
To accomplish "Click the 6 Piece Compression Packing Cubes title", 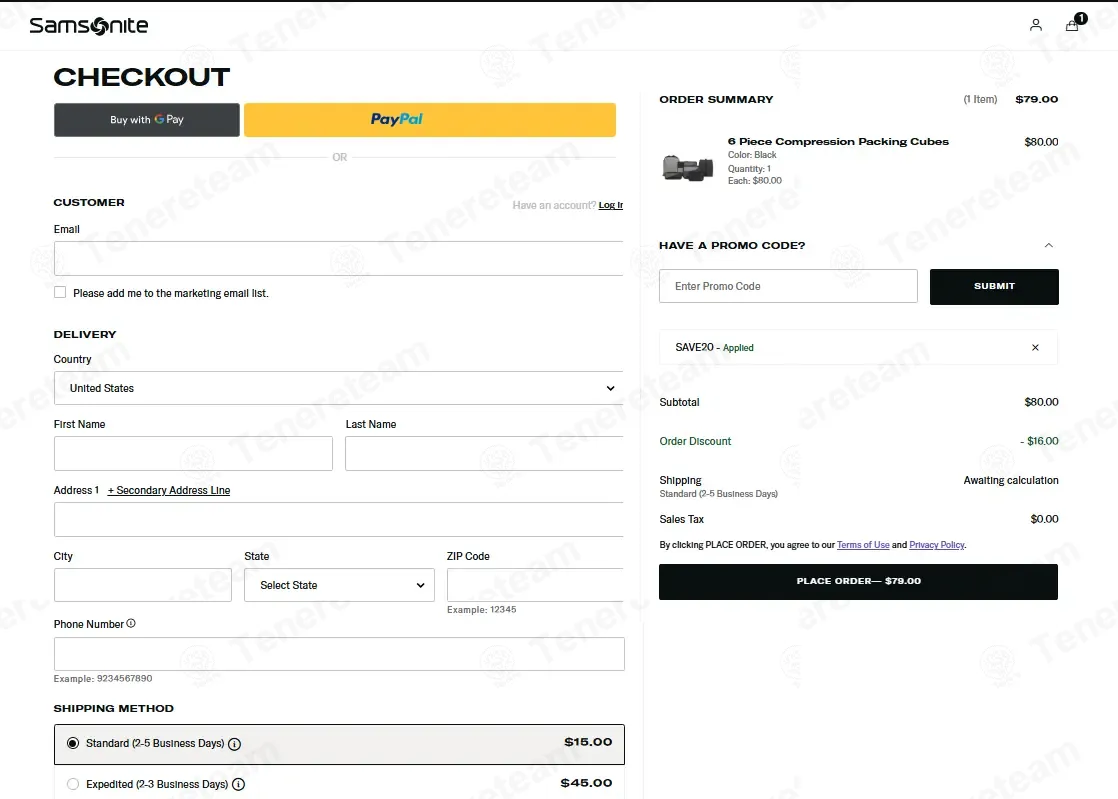I will pyautogui.click(x=838, y=141).
